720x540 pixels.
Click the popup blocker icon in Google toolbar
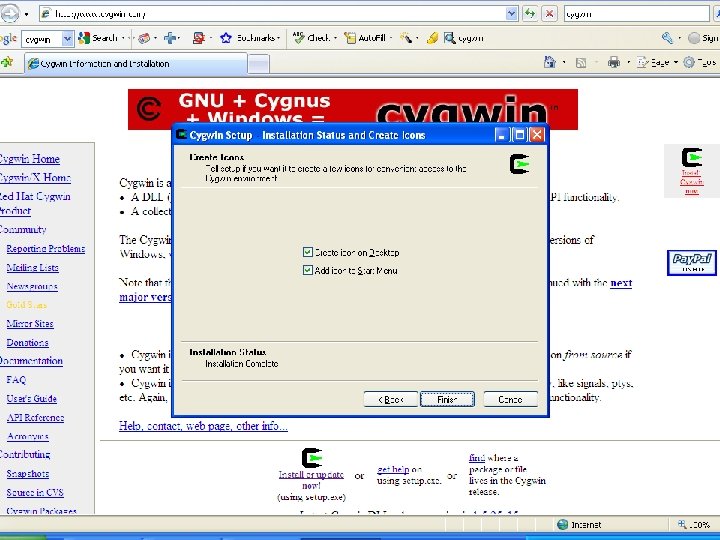[x=199, y=38]
